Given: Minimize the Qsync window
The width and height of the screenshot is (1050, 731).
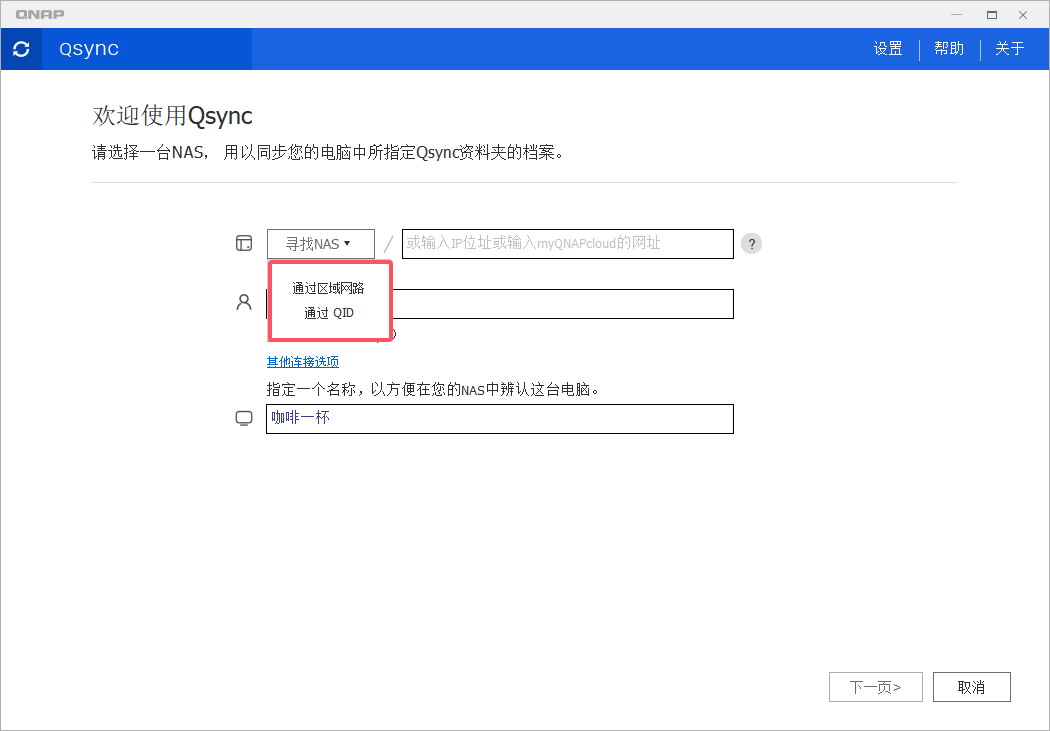Looking at the screenshot, I should pyautogui.click(x=957, y=15).
